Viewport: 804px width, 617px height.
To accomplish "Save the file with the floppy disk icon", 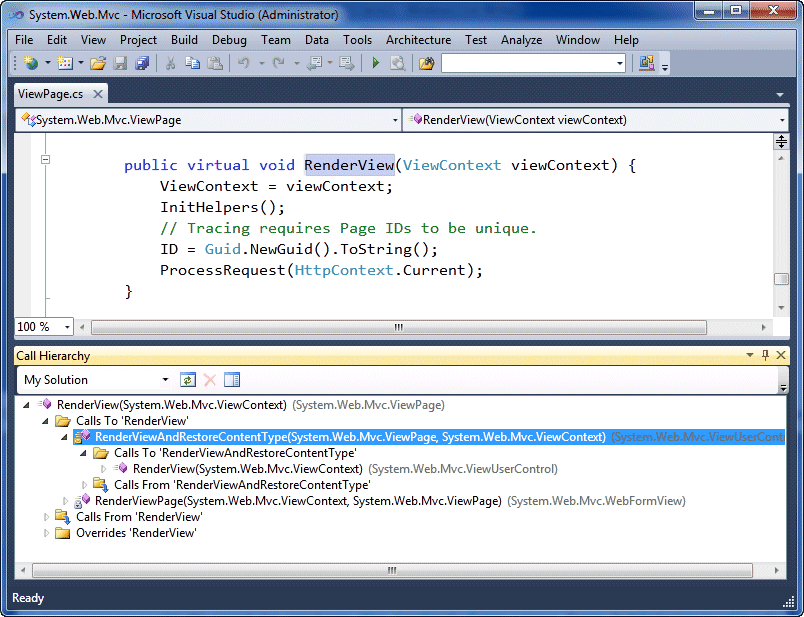I will pyautogui.click(x=120, y=63).
